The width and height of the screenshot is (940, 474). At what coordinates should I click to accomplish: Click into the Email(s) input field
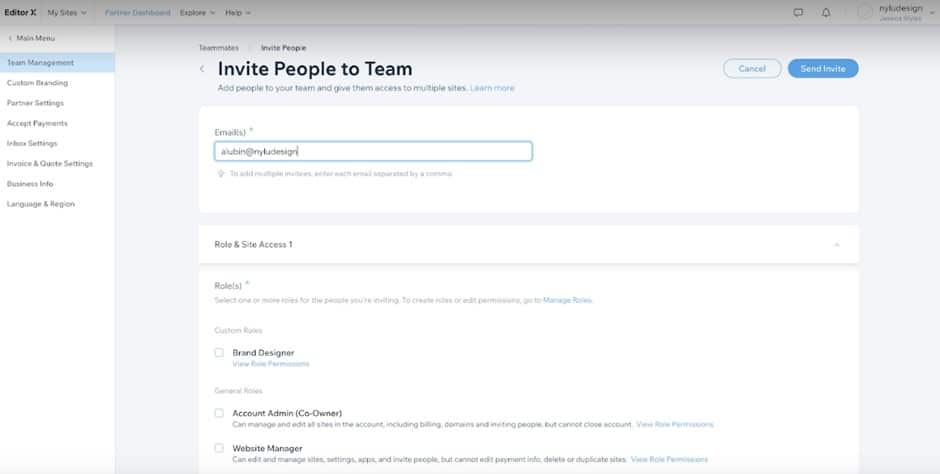373,151
